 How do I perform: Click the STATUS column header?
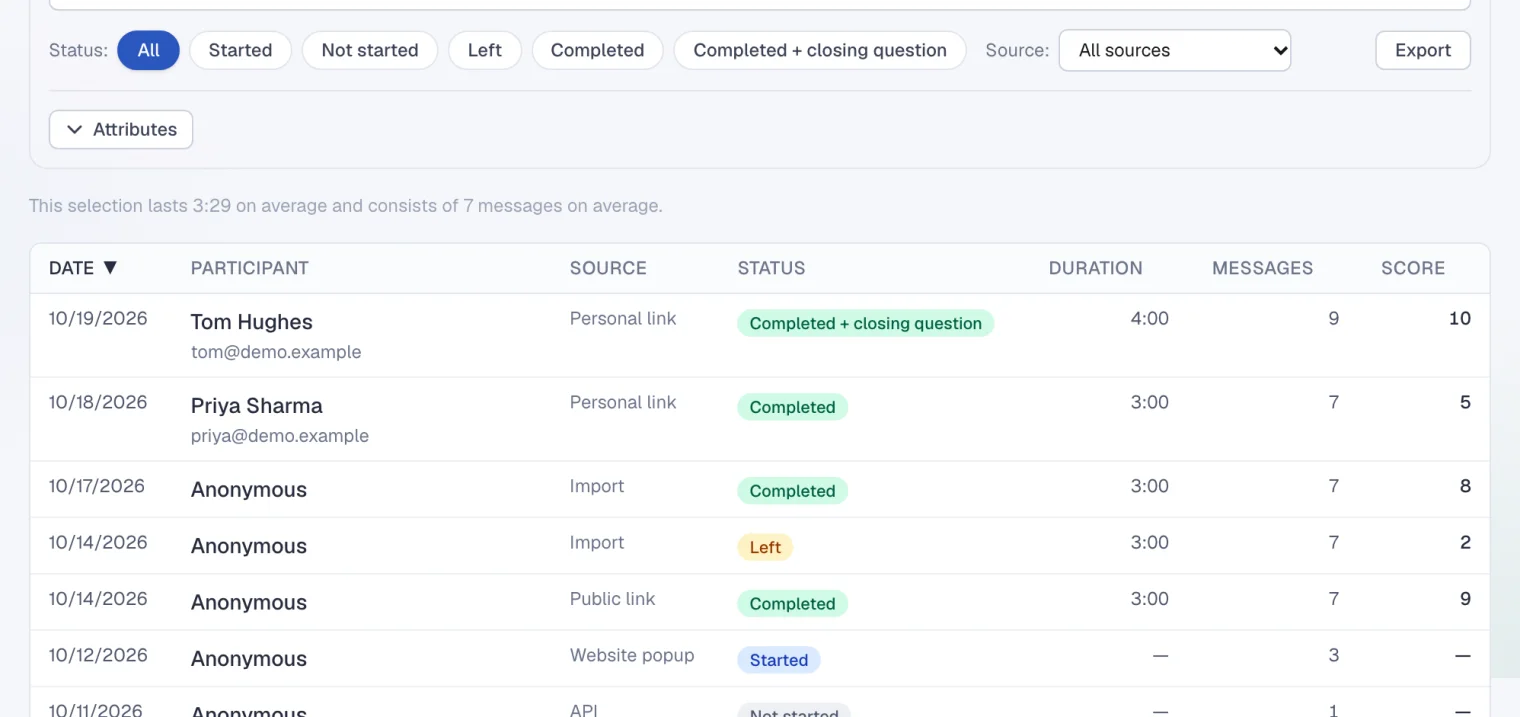771,268
